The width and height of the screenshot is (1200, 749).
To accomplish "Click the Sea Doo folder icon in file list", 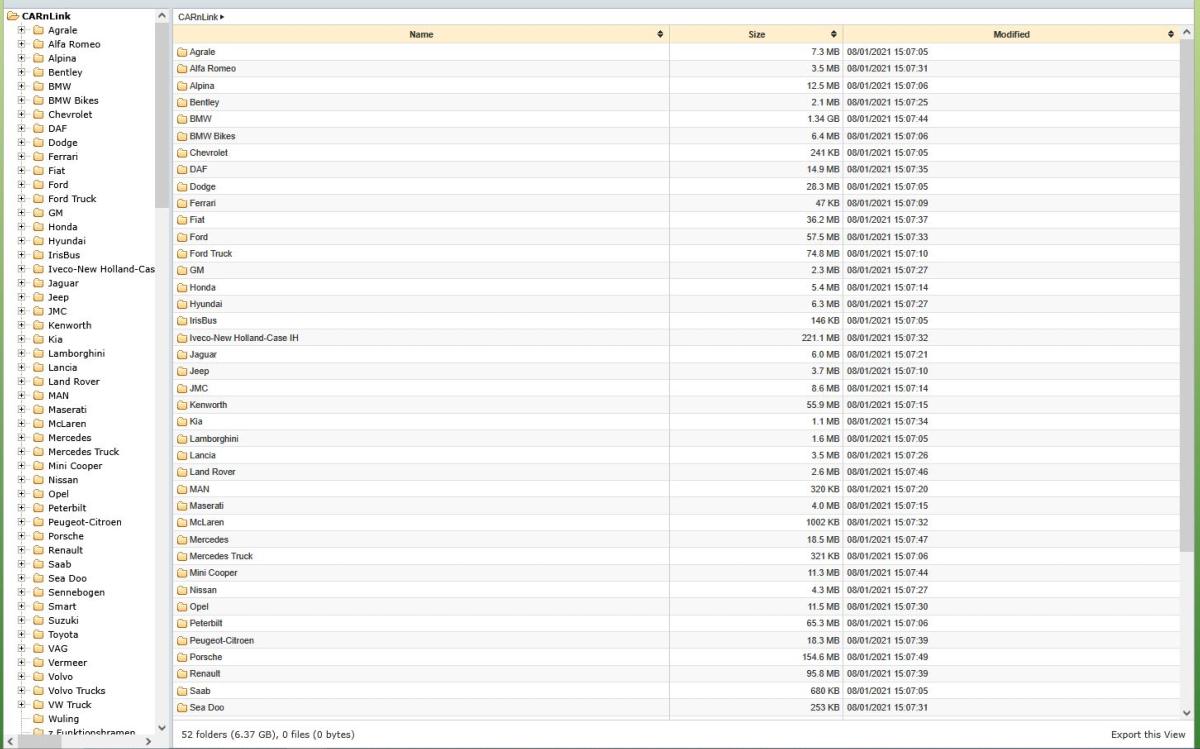I will 182,708.
